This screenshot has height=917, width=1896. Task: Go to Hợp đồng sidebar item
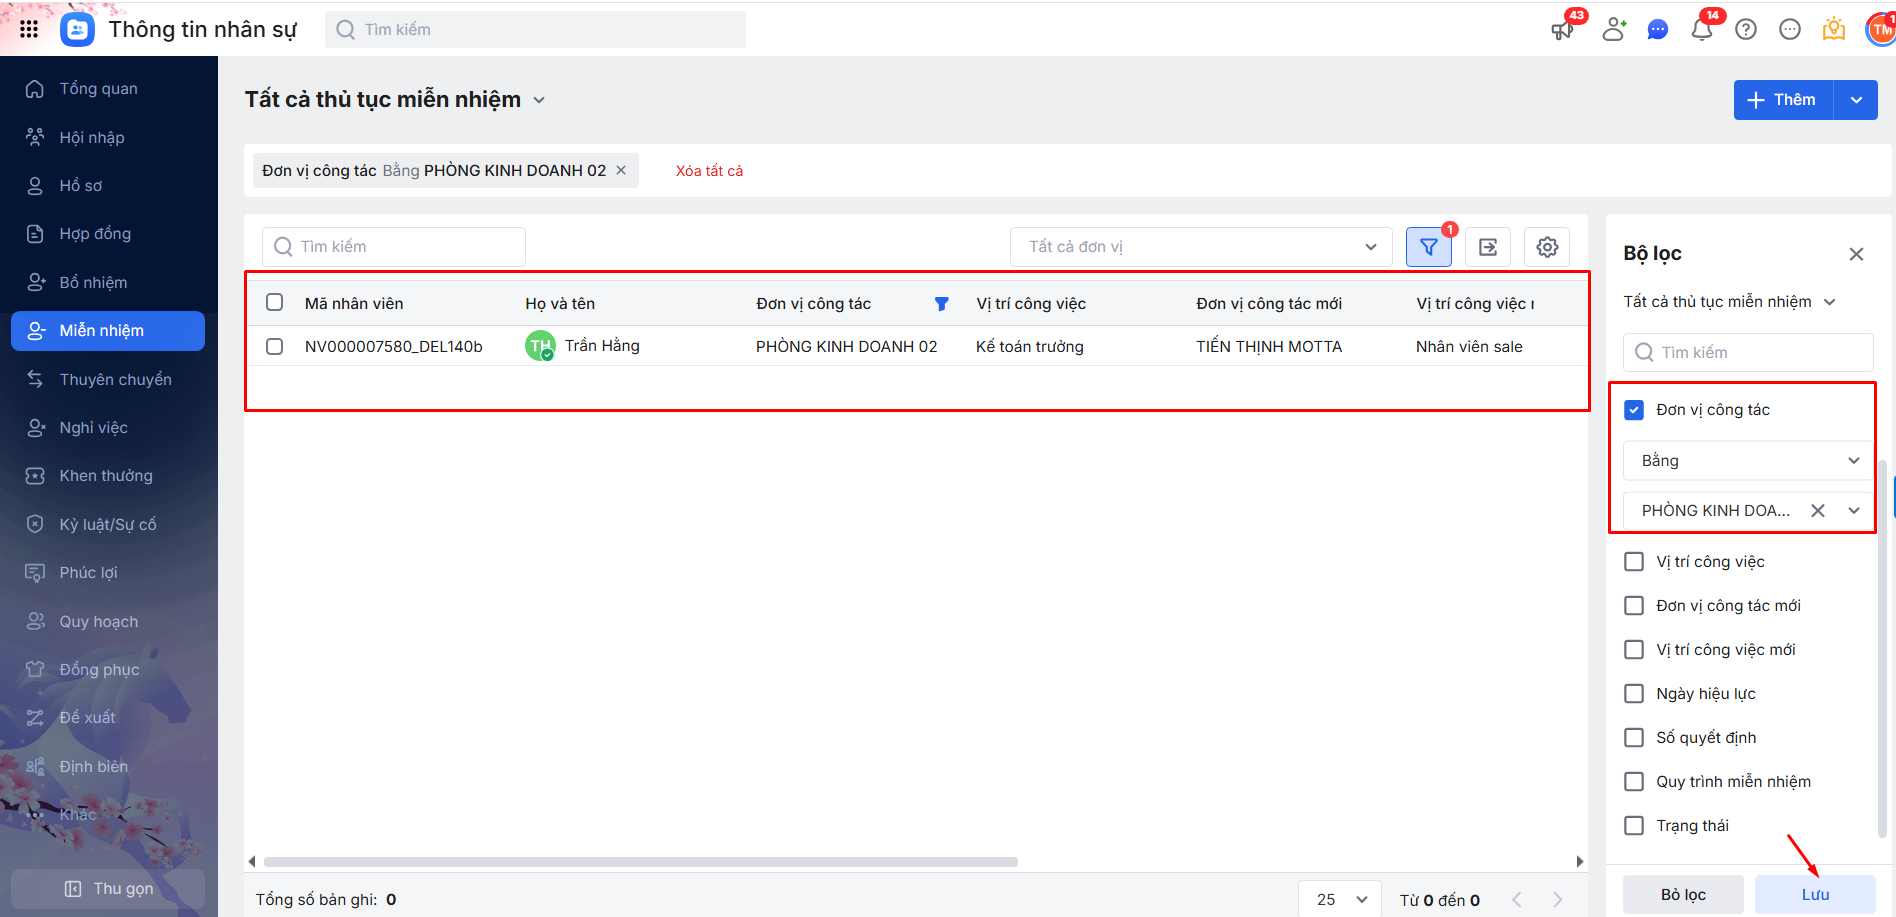(95, 234)
